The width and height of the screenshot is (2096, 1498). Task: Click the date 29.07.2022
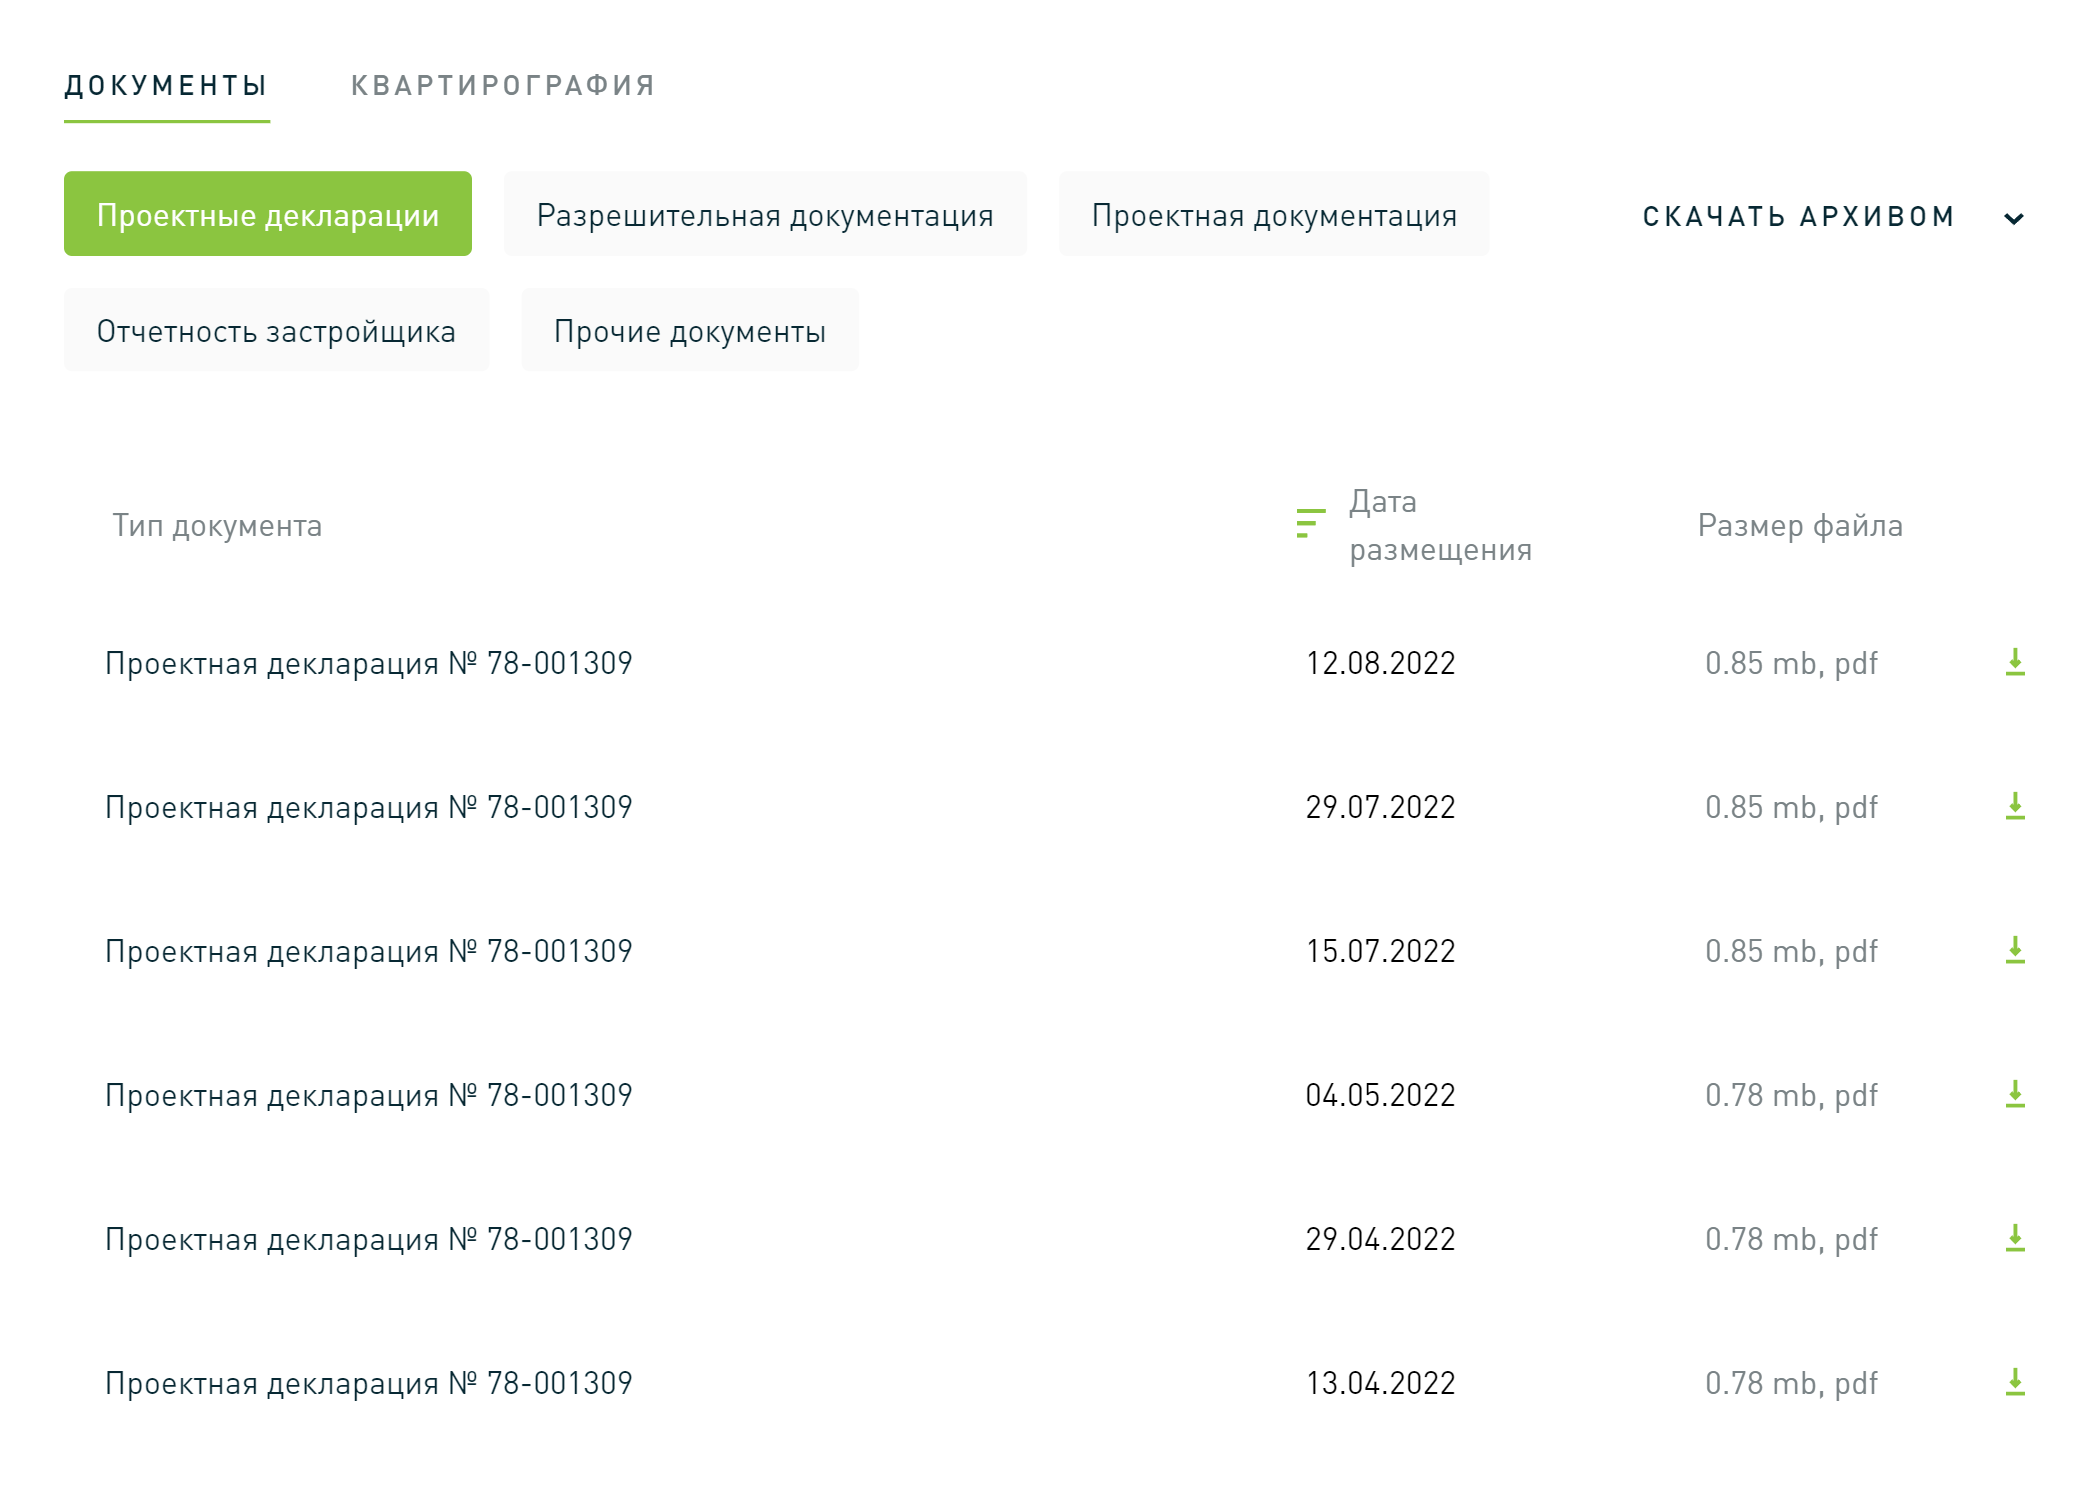(x=1380, y=807)
